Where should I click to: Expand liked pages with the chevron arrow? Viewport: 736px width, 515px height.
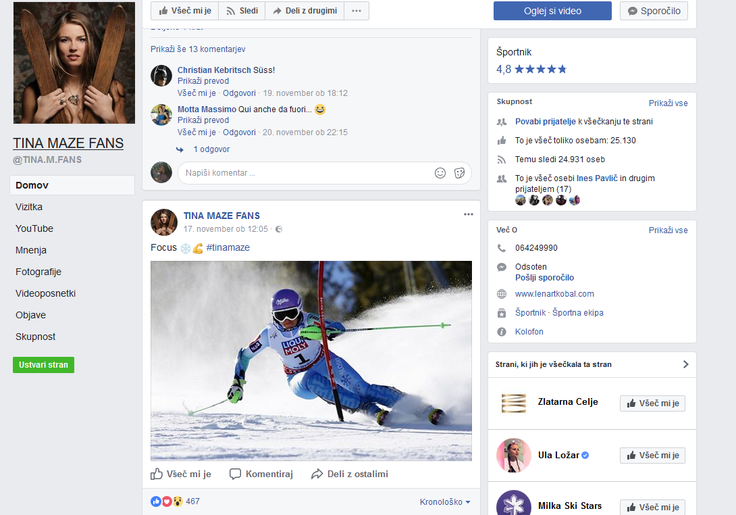point(686,364)
